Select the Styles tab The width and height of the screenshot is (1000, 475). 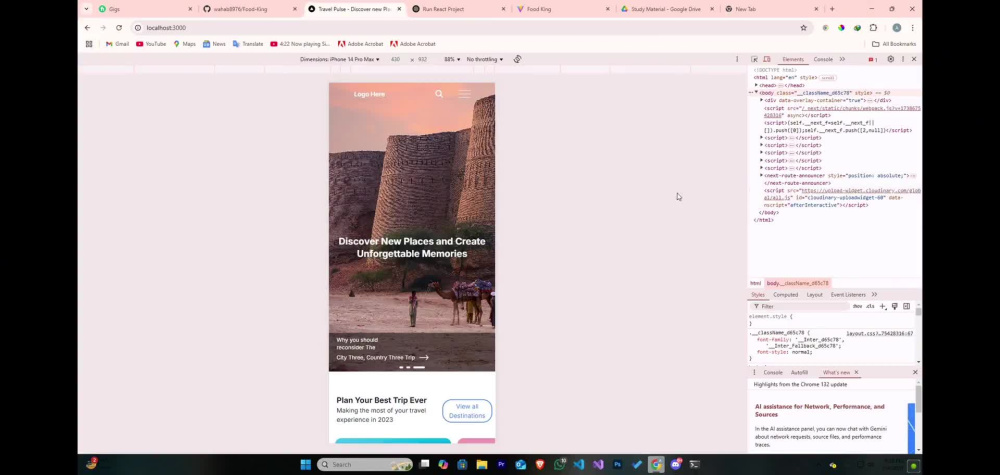pyautogui.click(x=758, y=295)
